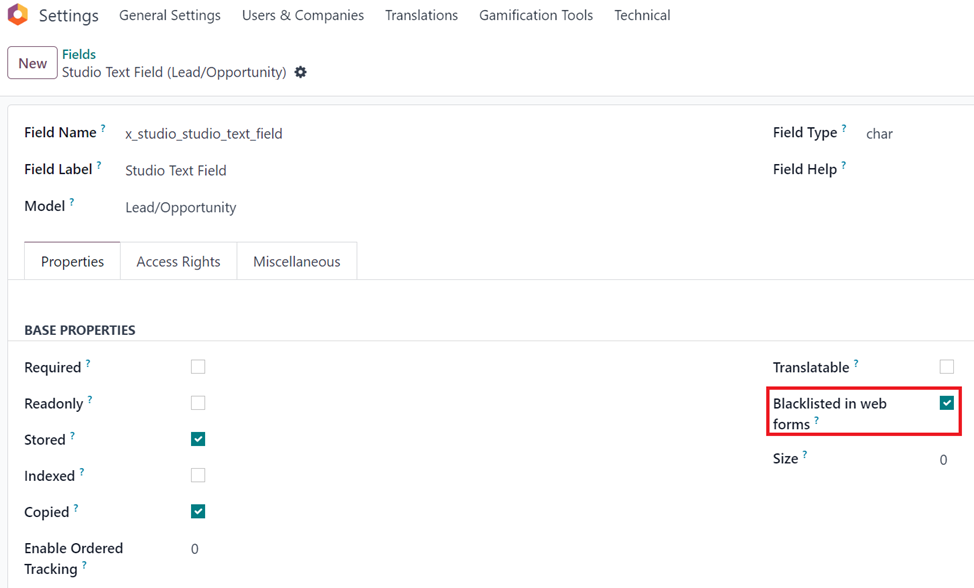Open the Translations menu
974x588 pixels.
tap(421, 15)
